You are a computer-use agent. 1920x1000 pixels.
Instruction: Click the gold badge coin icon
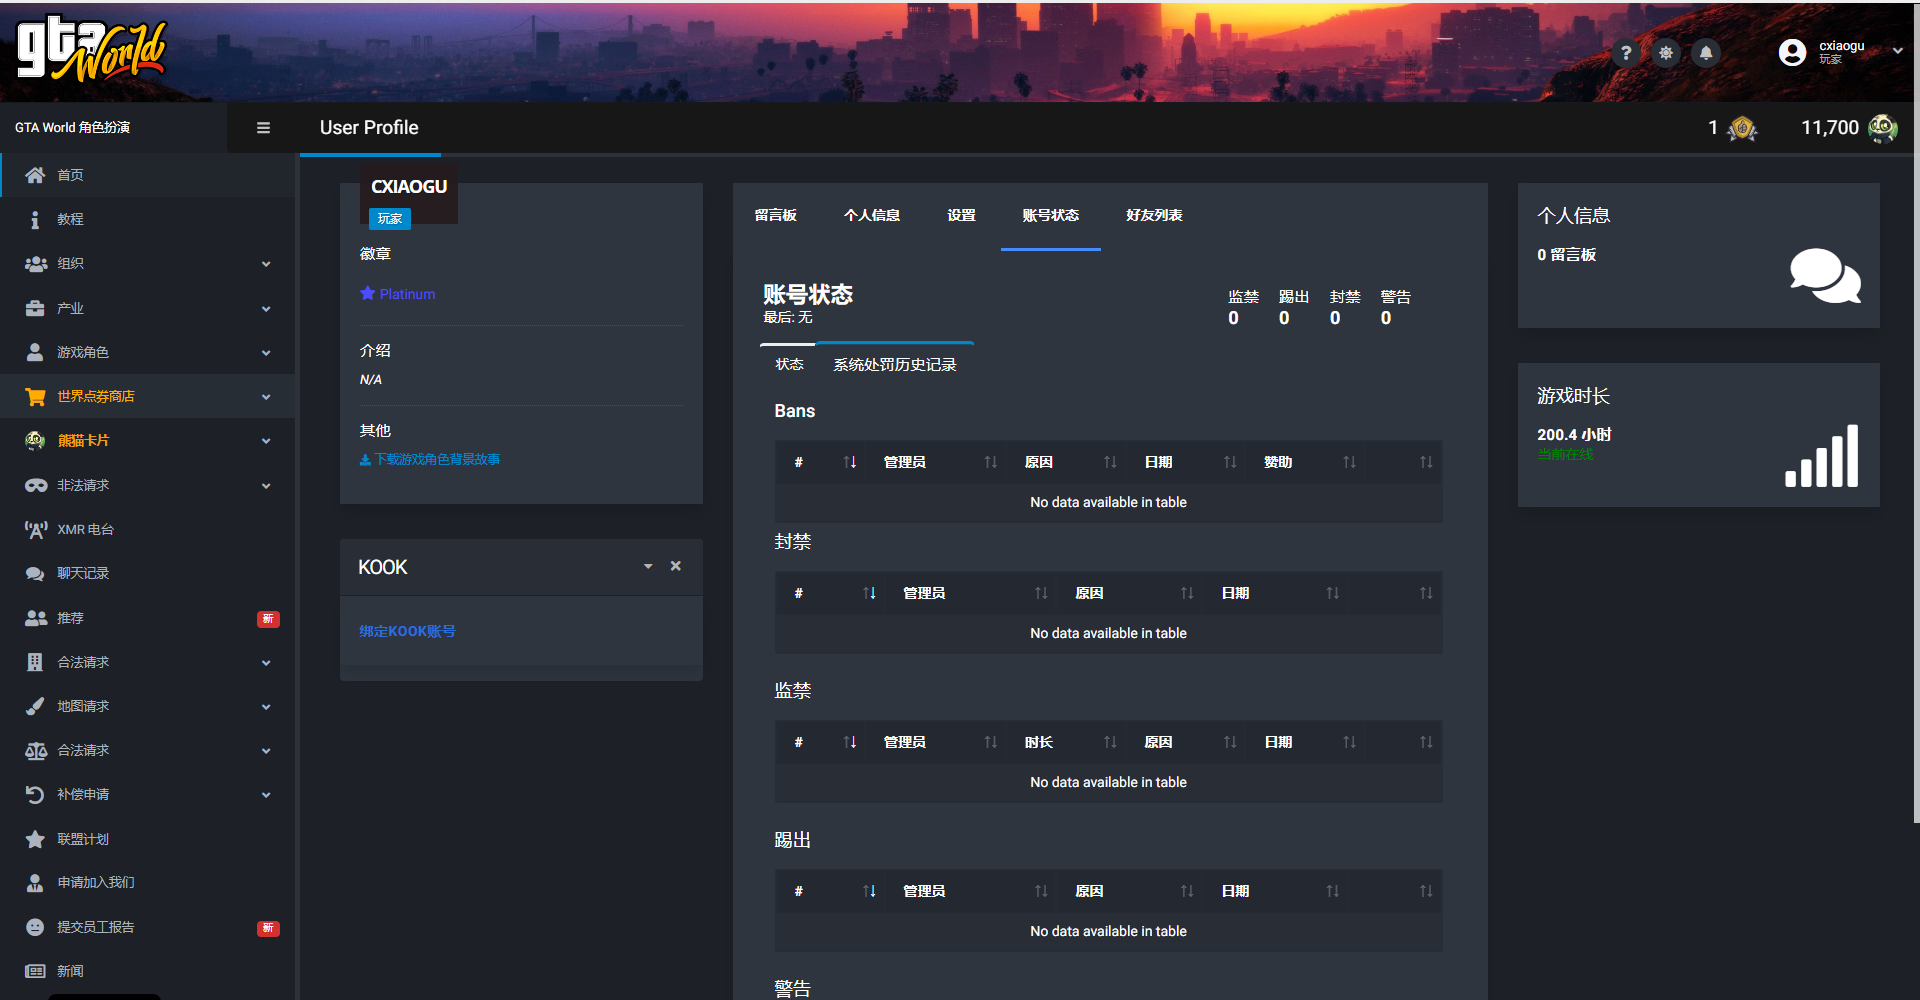(x=1742, y=128)
